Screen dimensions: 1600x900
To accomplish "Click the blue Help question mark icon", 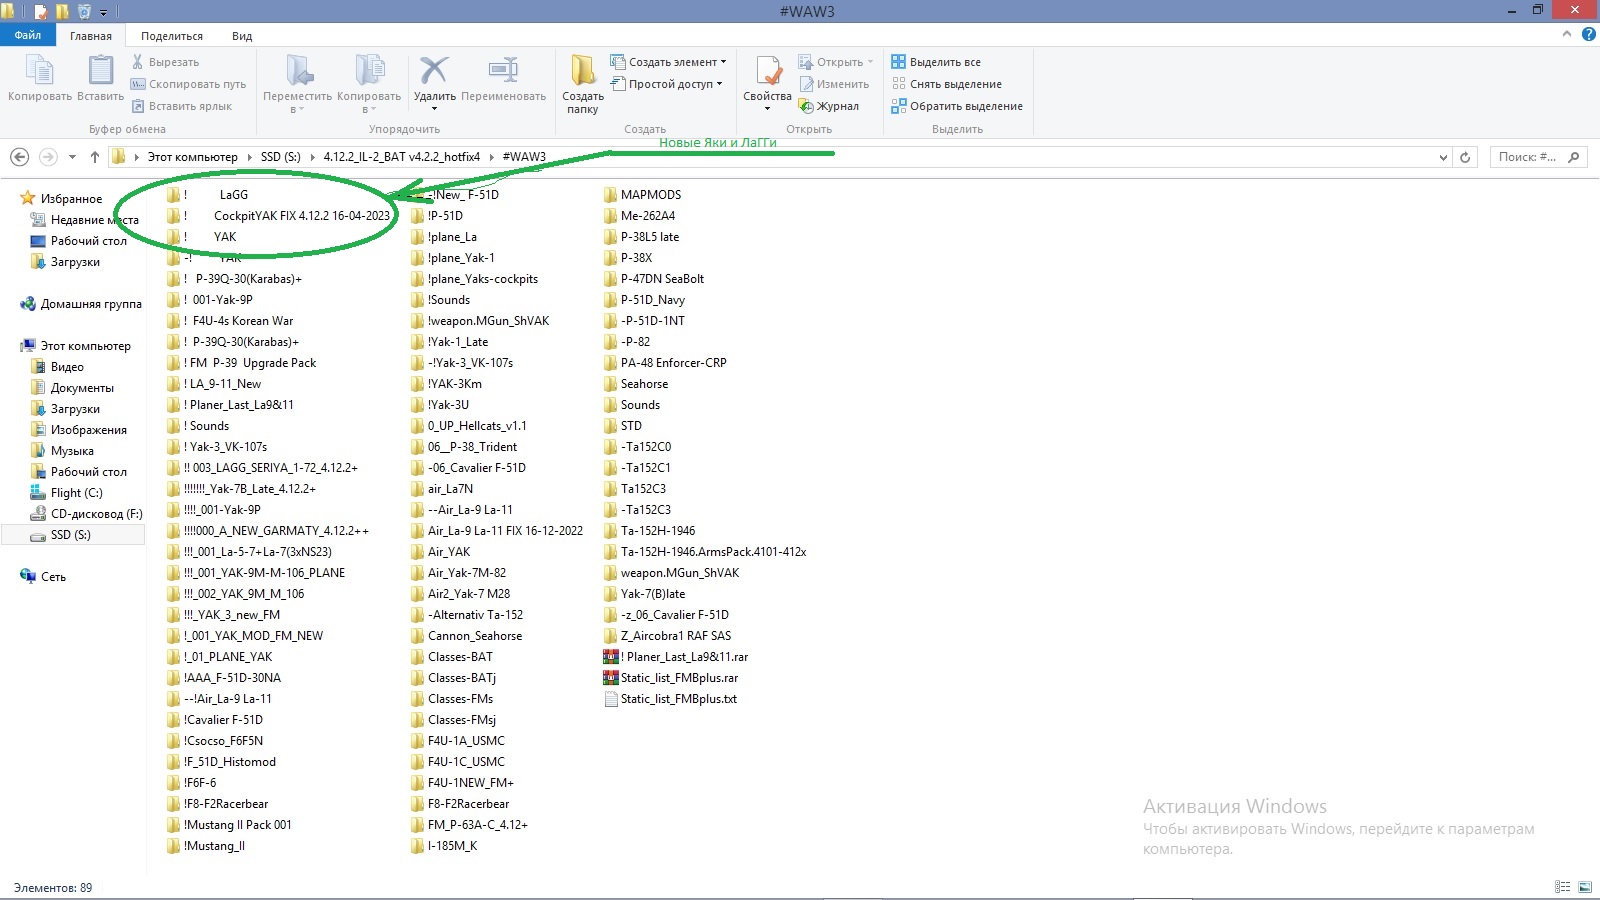I will [1588, 35].
